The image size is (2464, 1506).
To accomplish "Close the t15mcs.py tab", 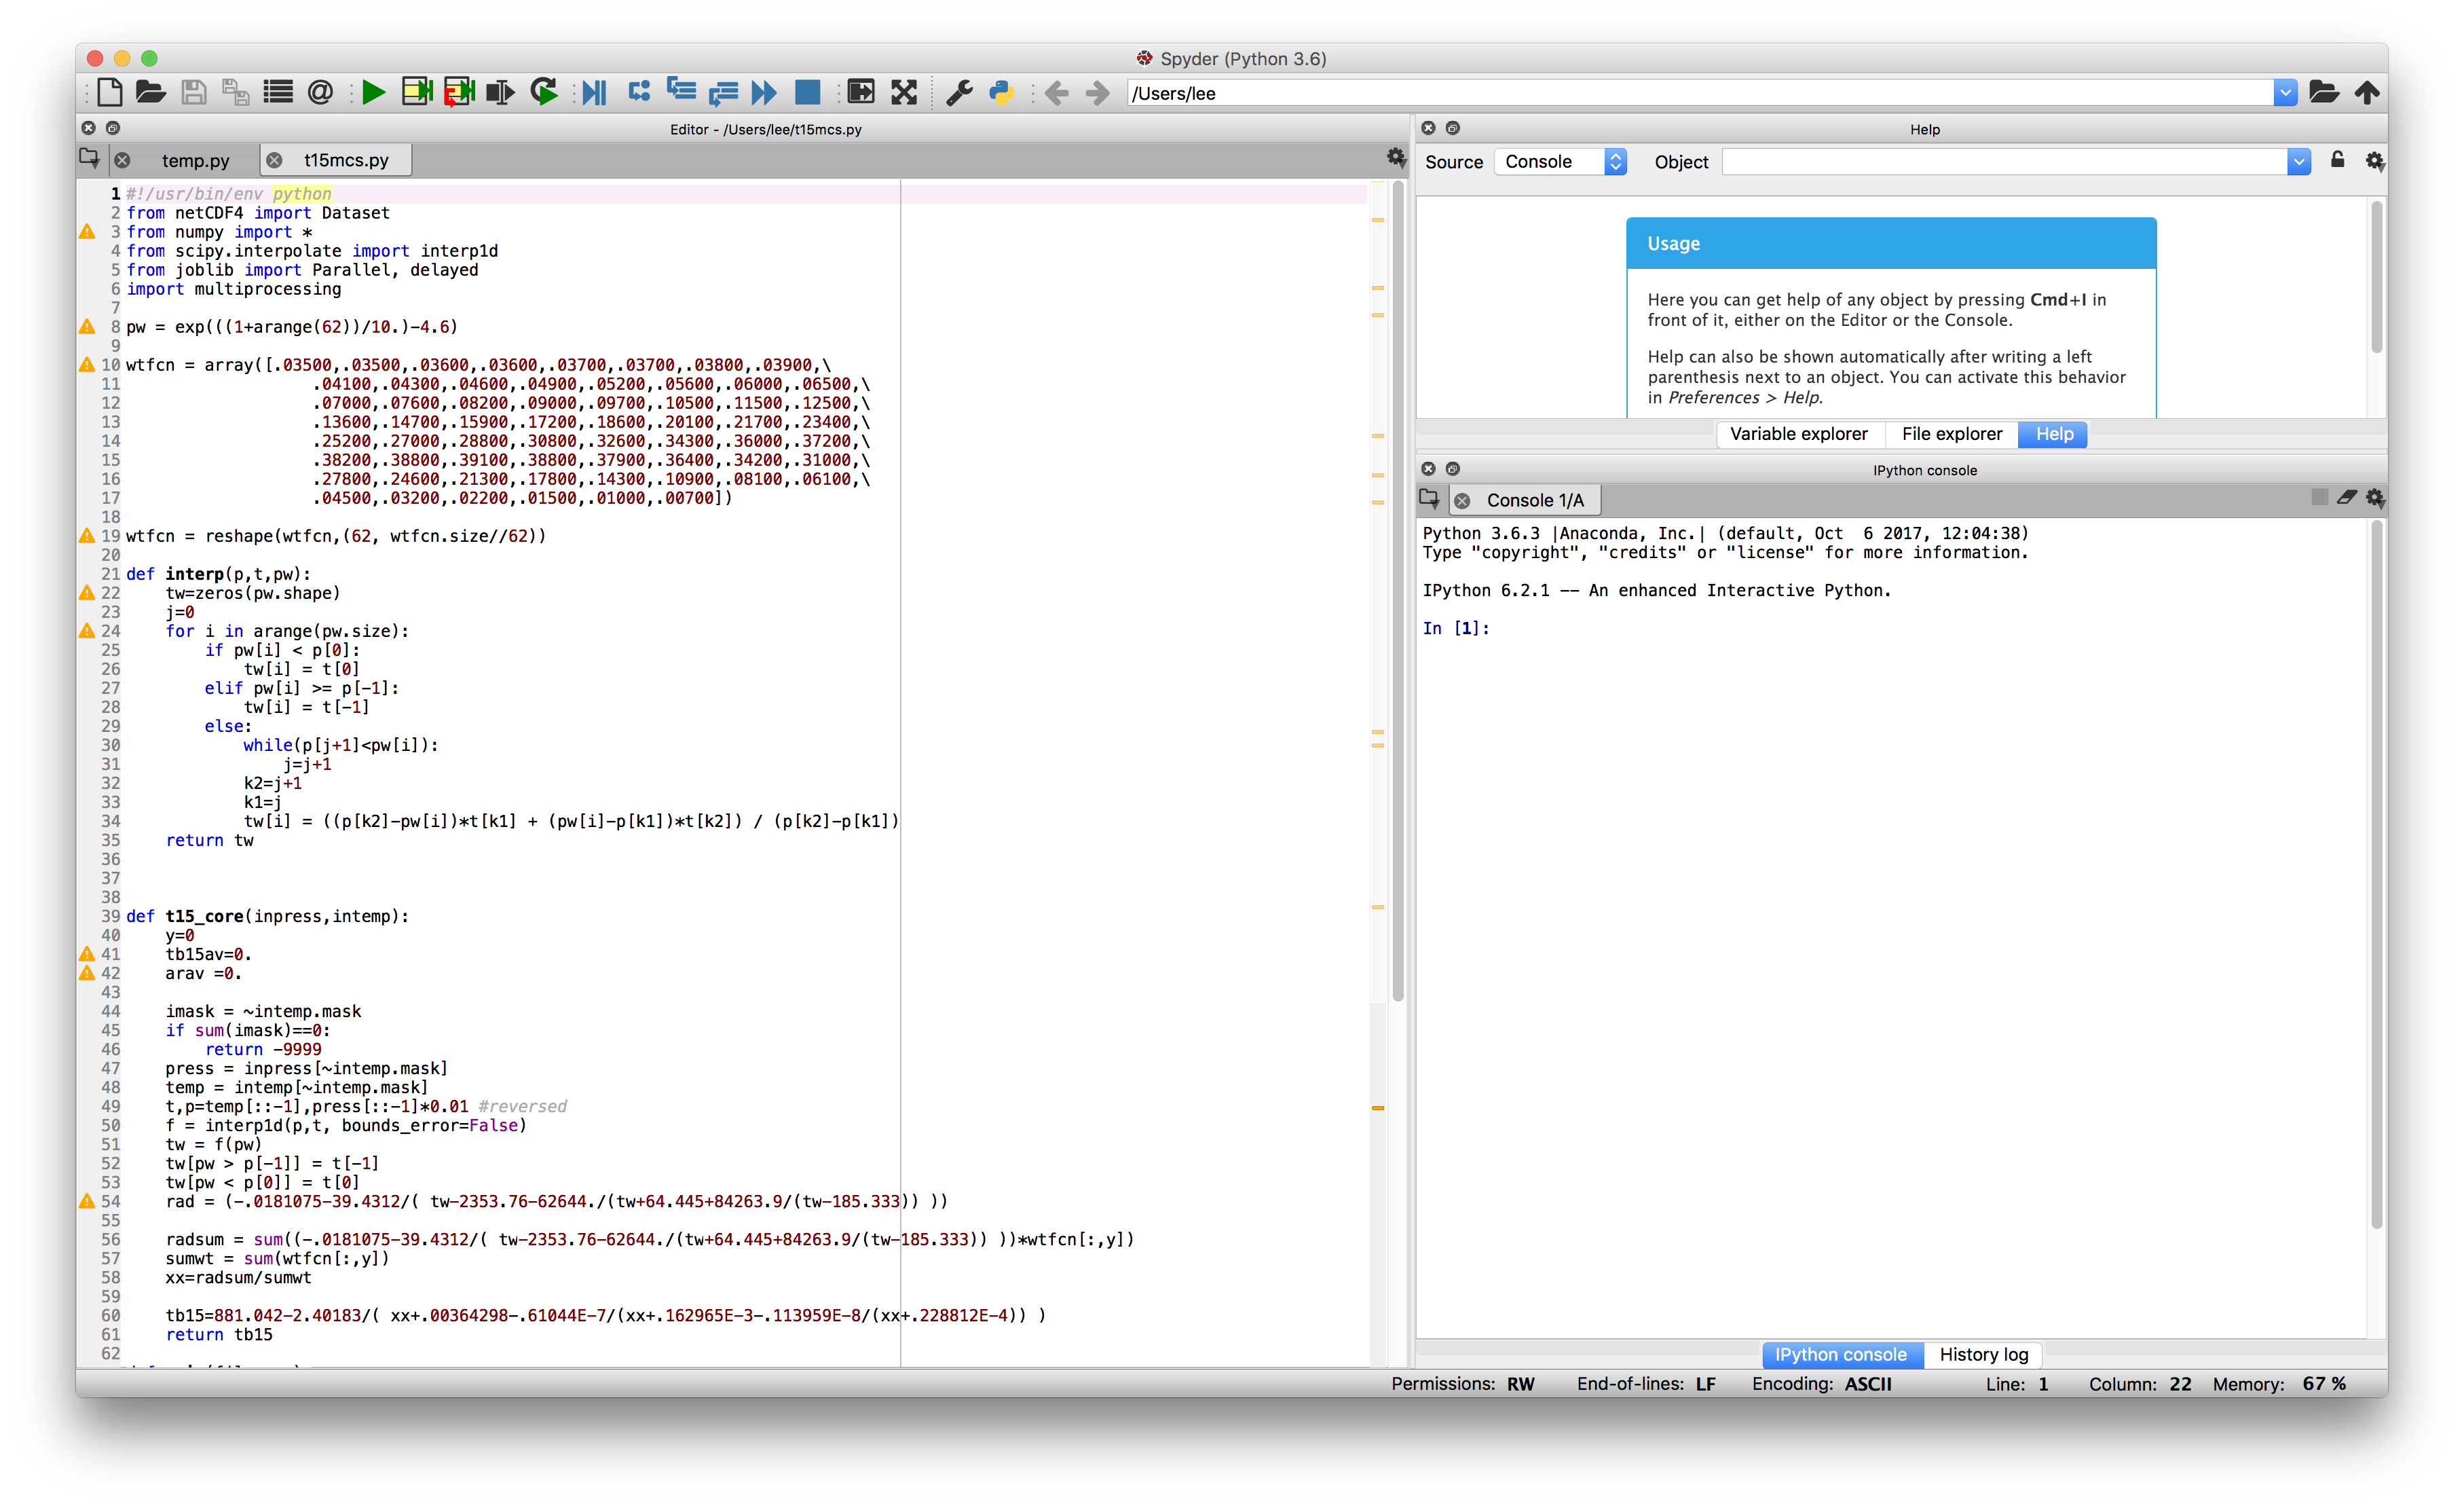I will click(274, 160).
